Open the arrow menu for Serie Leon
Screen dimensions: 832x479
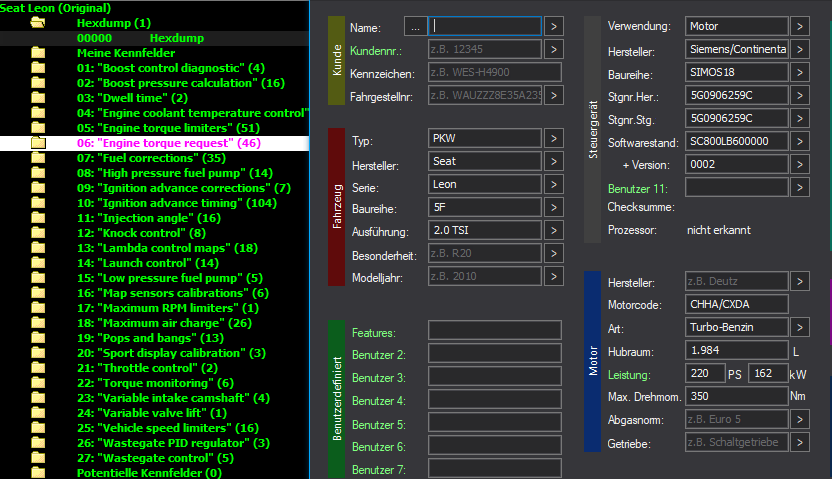[553, 184]
